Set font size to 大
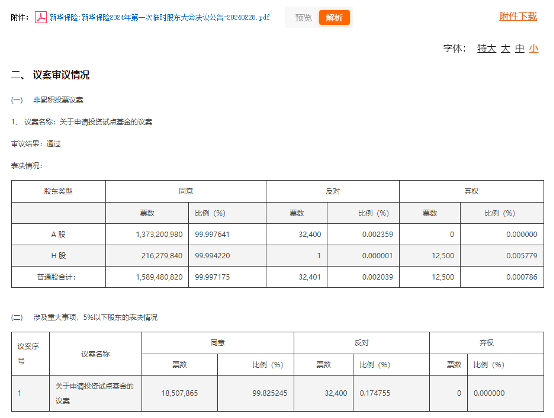554x418 pixels. [x=505, y=48]
